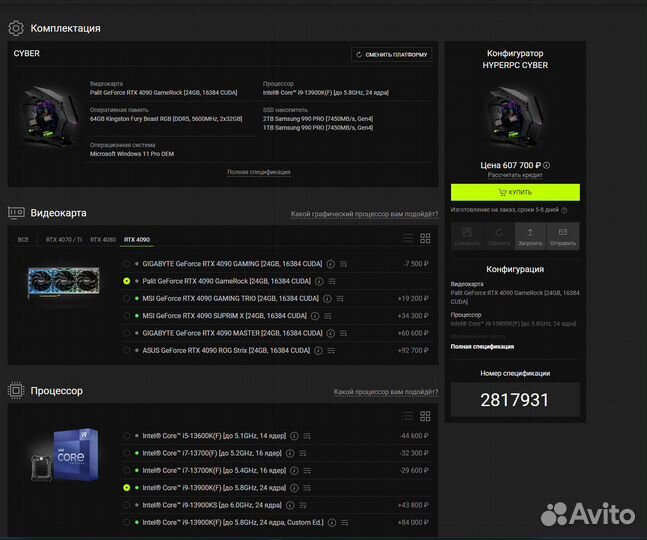Click the Сохранить configuration icon
Screen dimensions: 647x540
tap(467, 236)
